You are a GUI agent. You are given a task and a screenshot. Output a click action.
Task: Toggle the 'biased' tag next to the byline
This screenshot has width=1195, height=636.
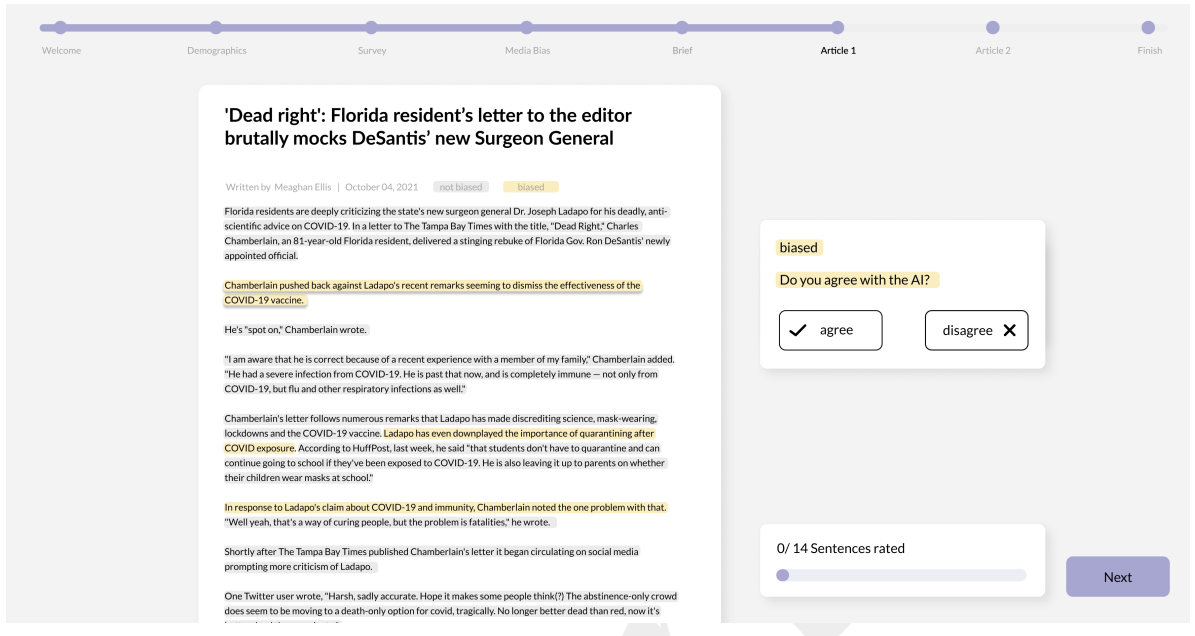[531, 187]
